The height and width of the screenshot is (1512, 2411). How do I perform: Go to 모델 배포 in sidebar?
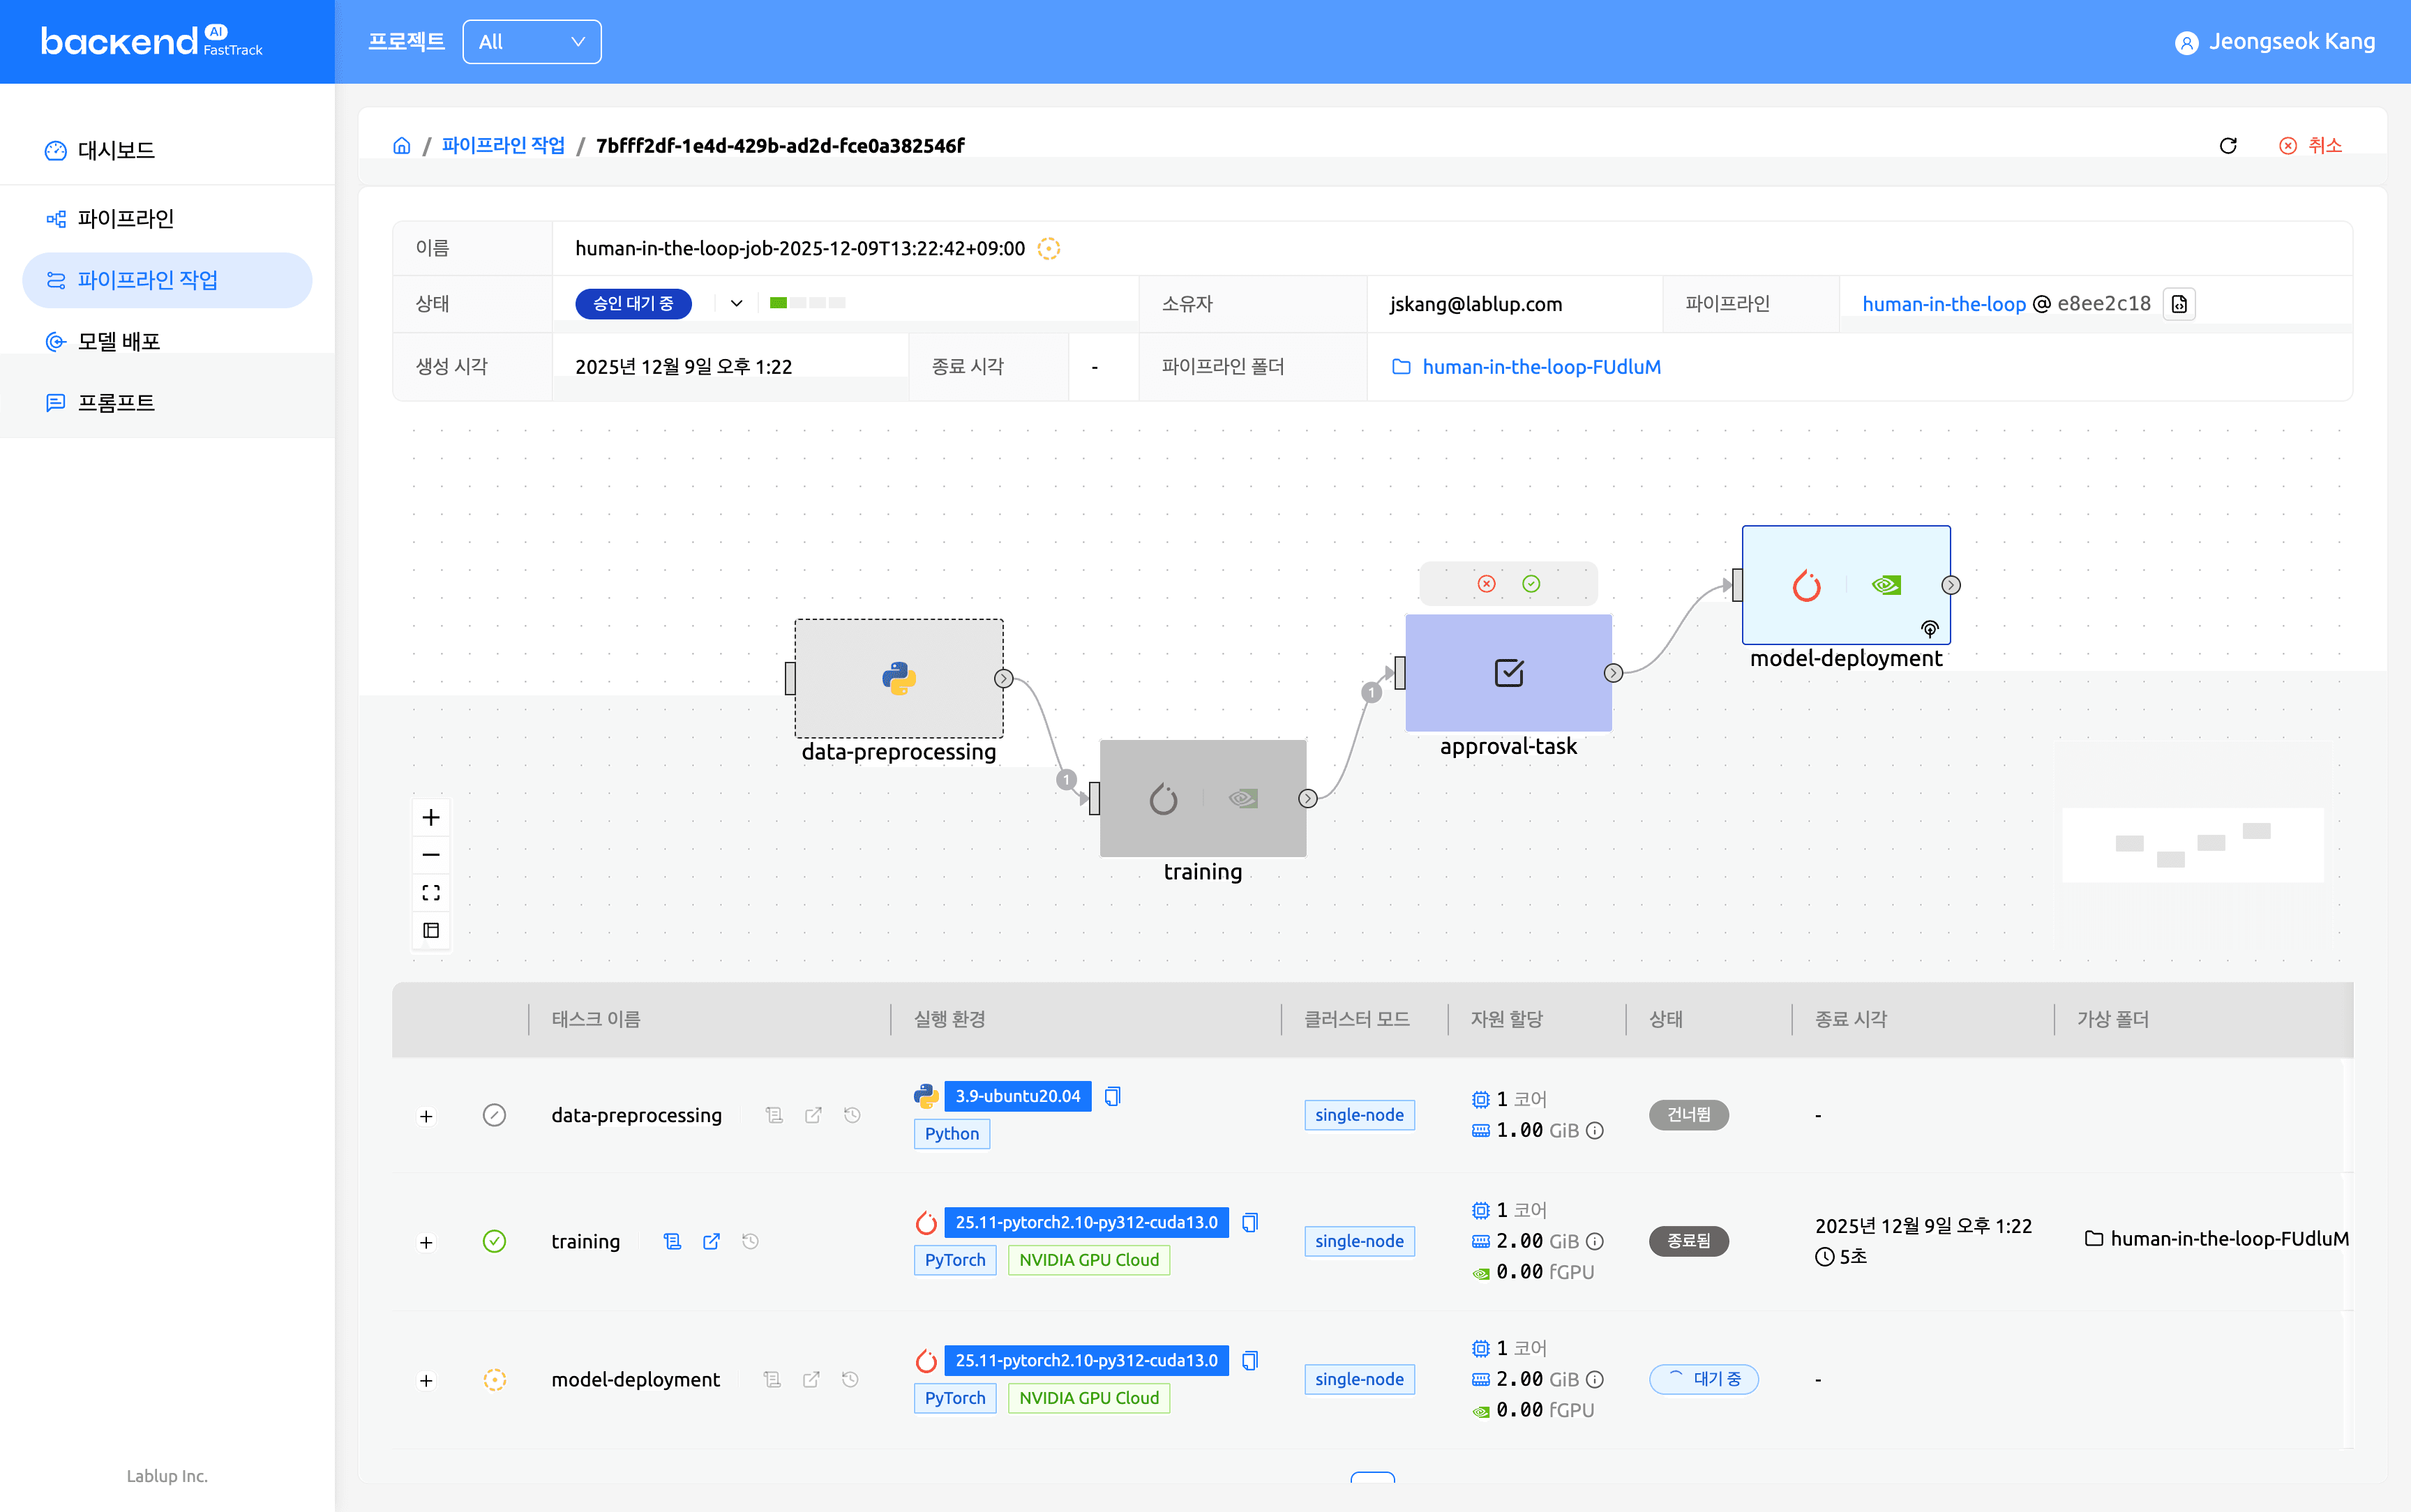(x=118, y=341)
